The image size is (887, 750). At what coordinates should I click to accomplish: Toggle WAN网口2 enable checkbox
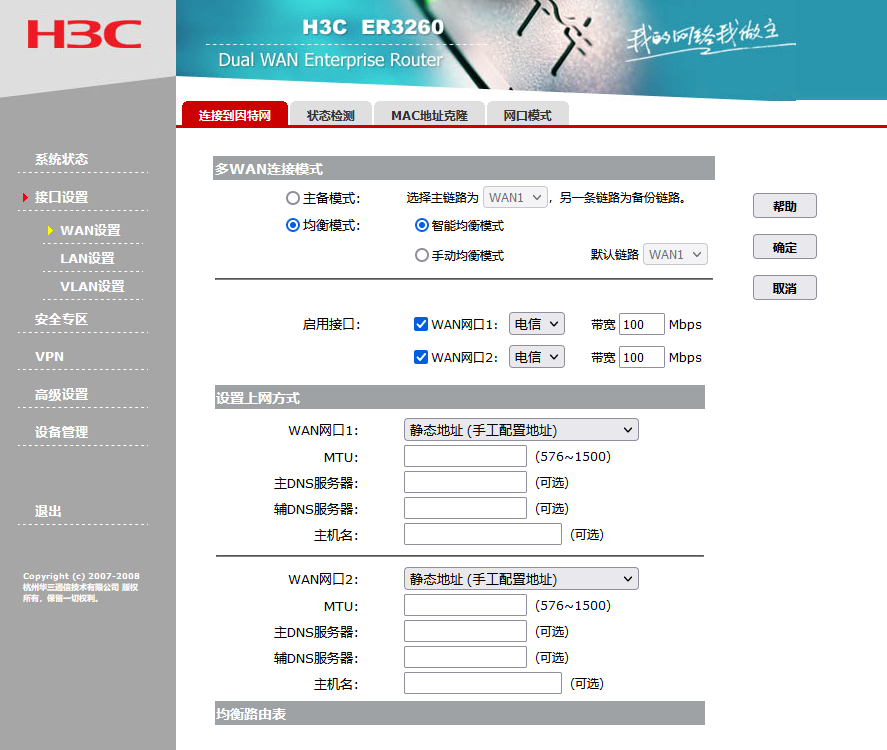click(x=421, y=357)
